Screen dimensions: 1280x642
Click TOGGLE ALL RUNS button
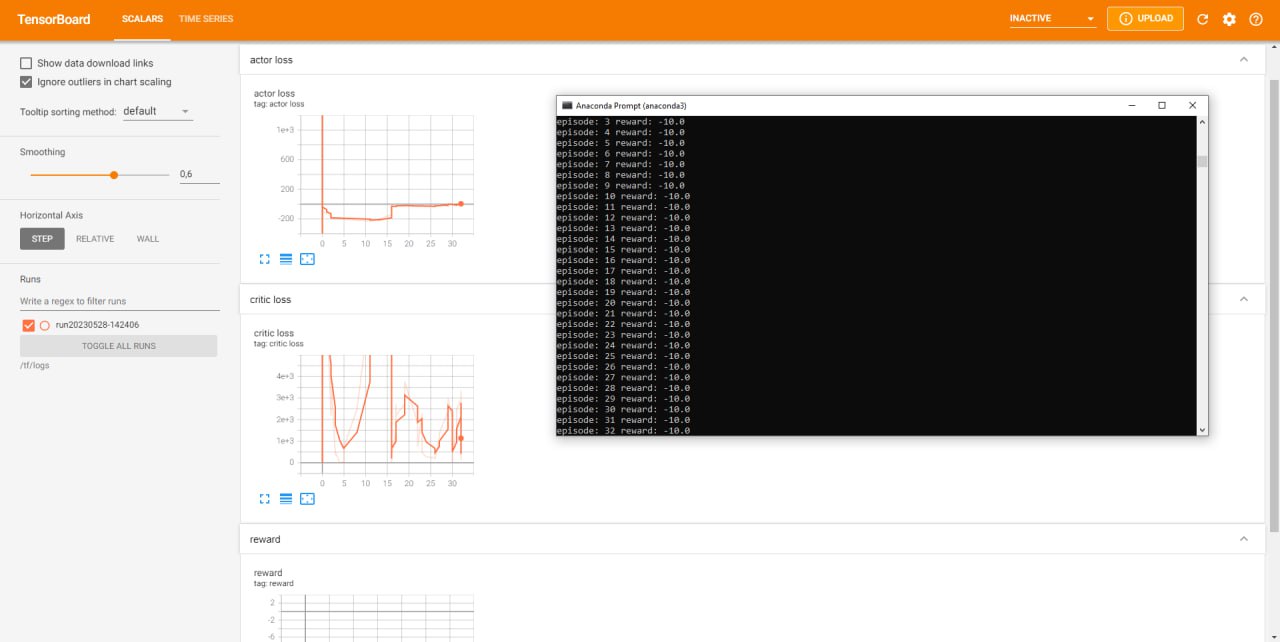[118, 346]
